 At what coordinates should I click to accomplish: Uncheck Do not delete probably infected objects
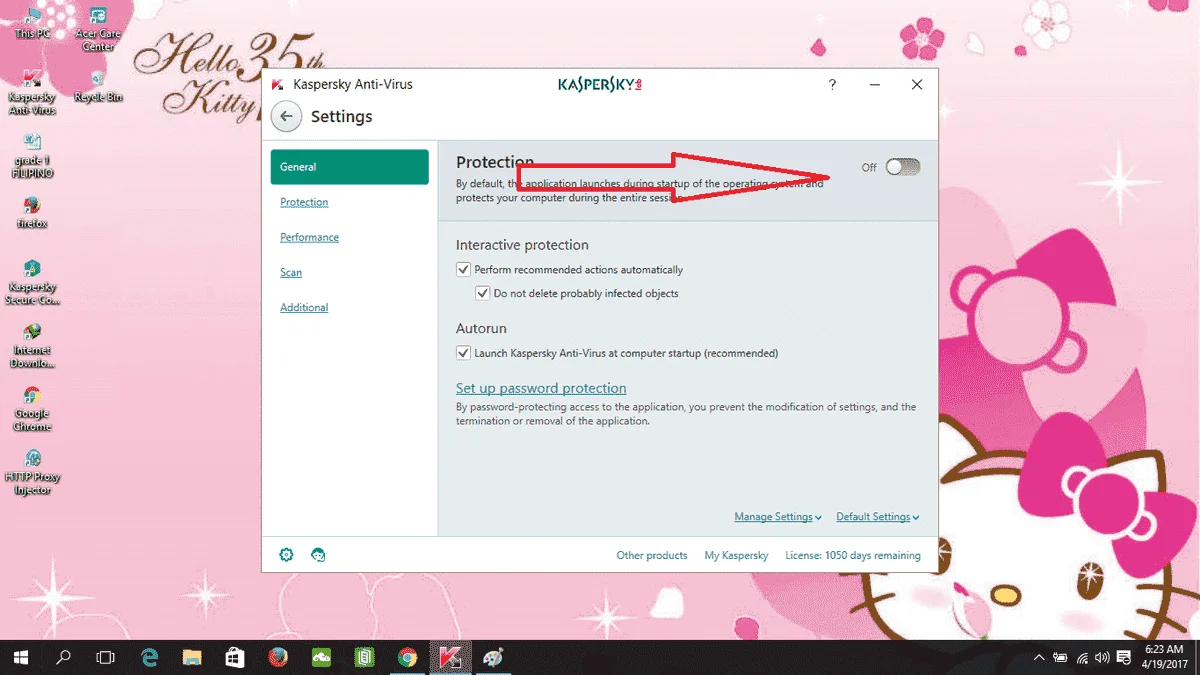pos(483,293)
